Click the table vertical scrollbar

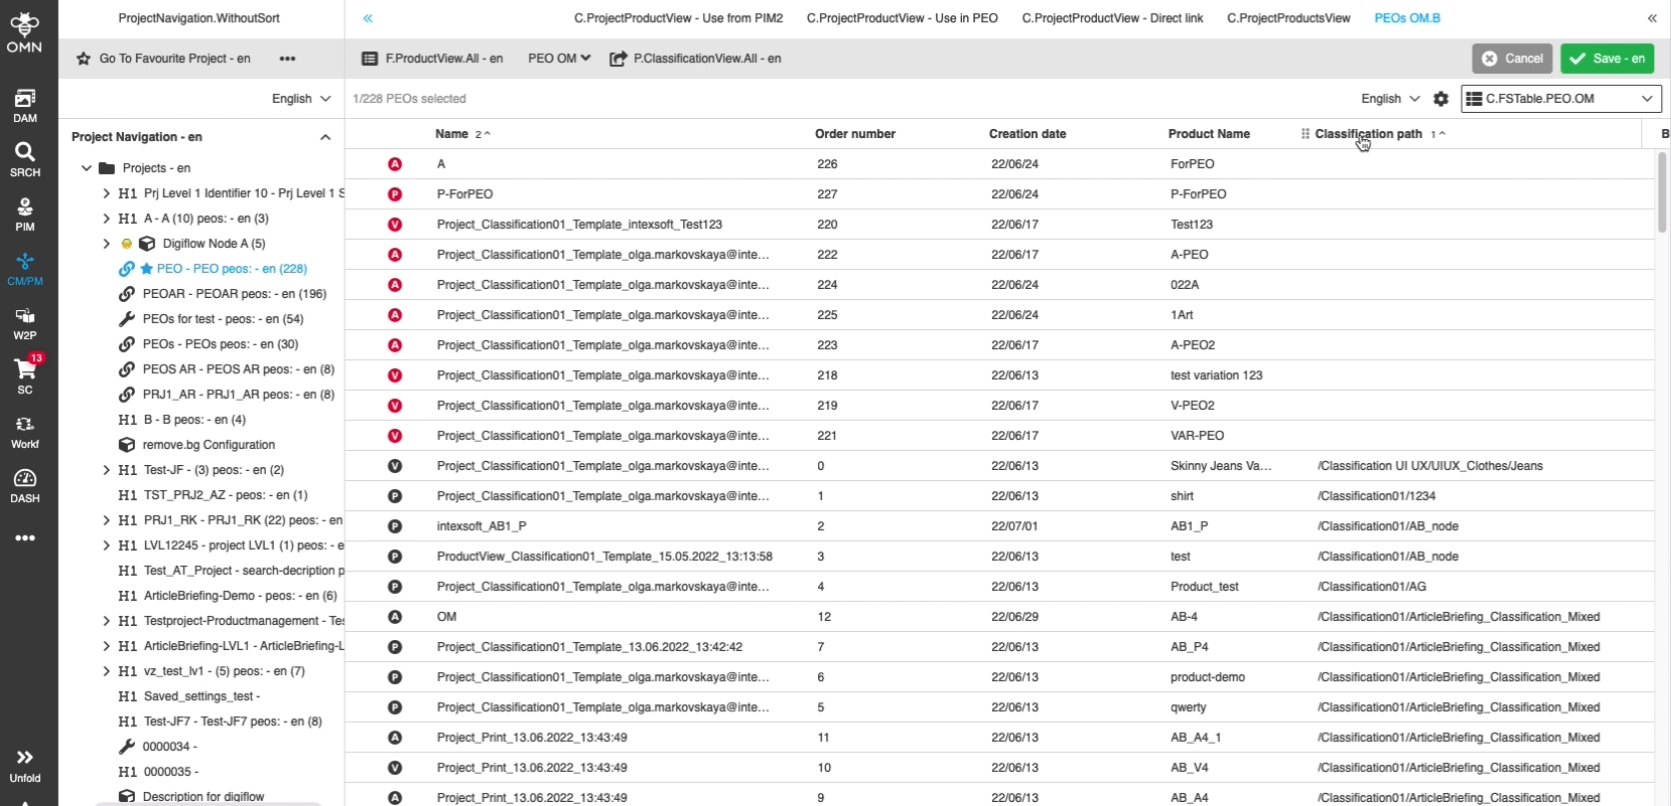(1662, 192)
